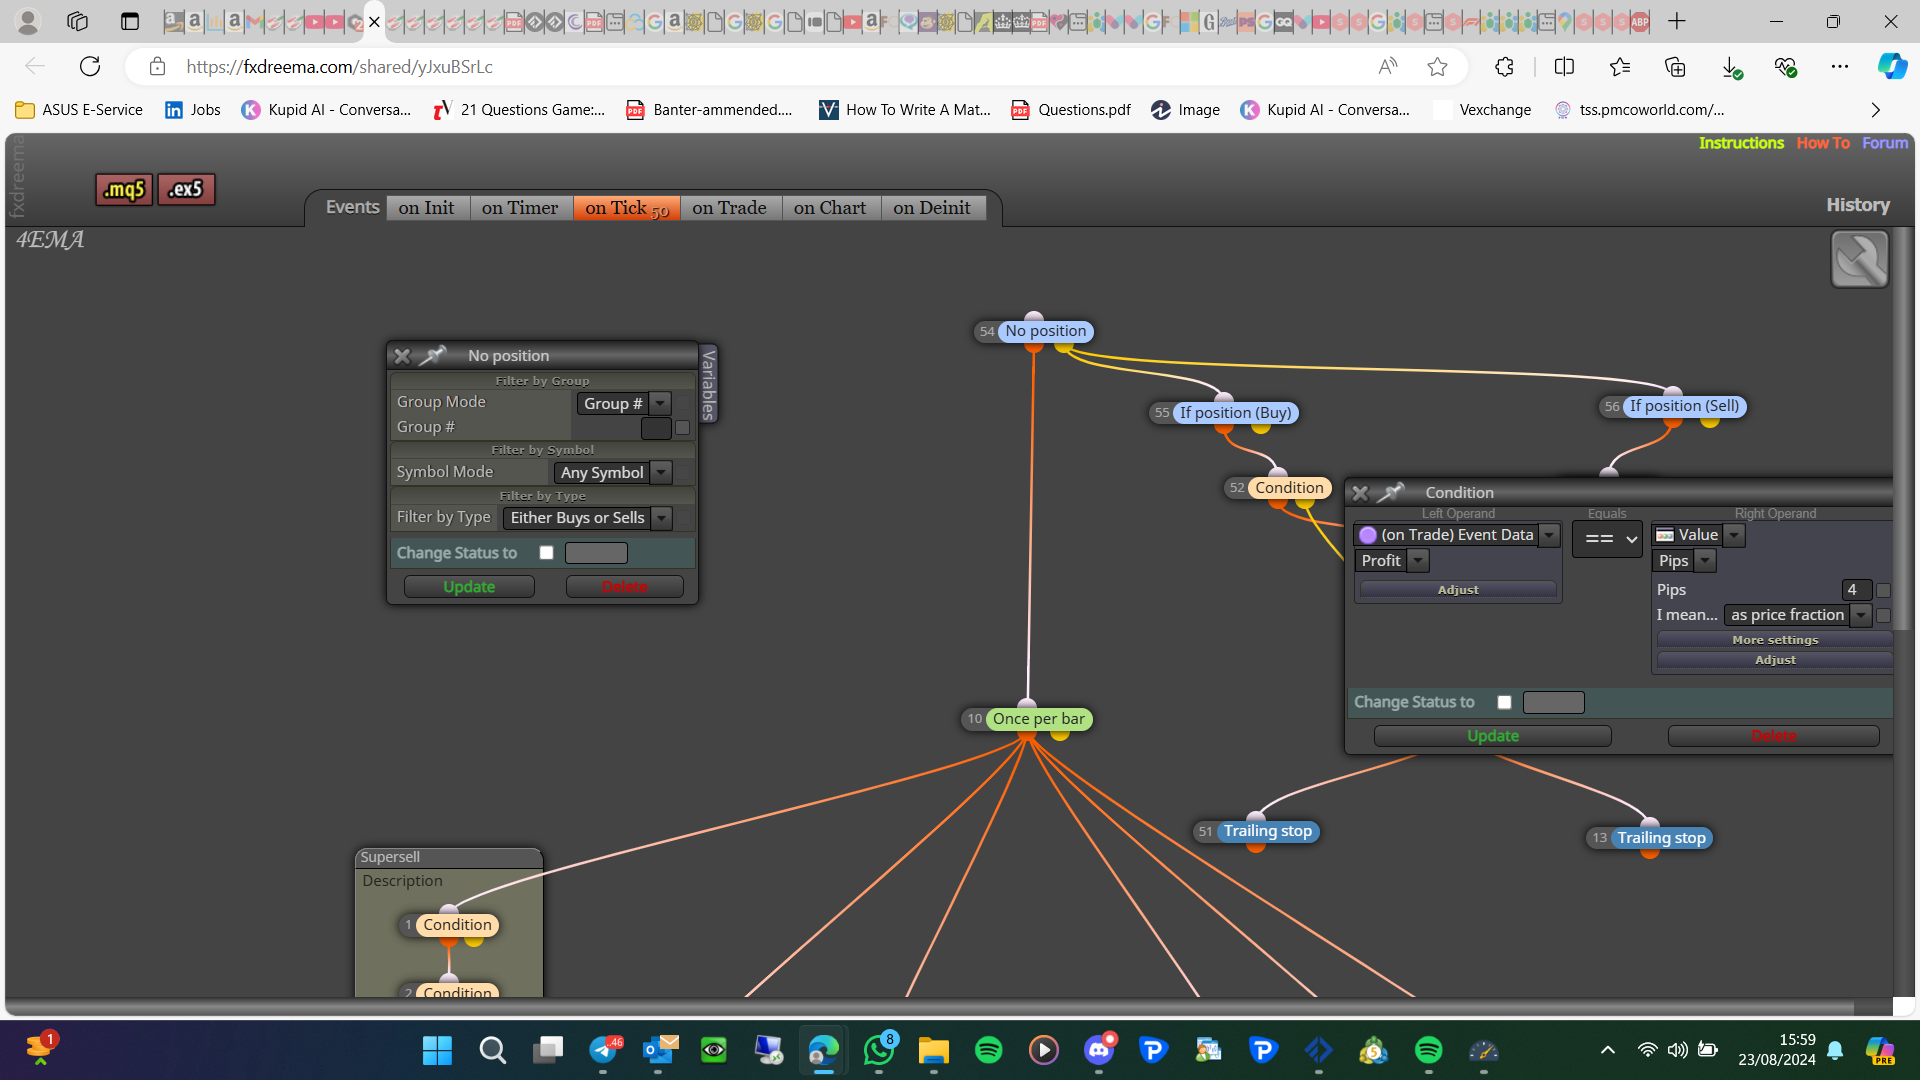Pin the No position panel
Image resolution: width=1920 pixels, height=1080 pixels.
433,355
